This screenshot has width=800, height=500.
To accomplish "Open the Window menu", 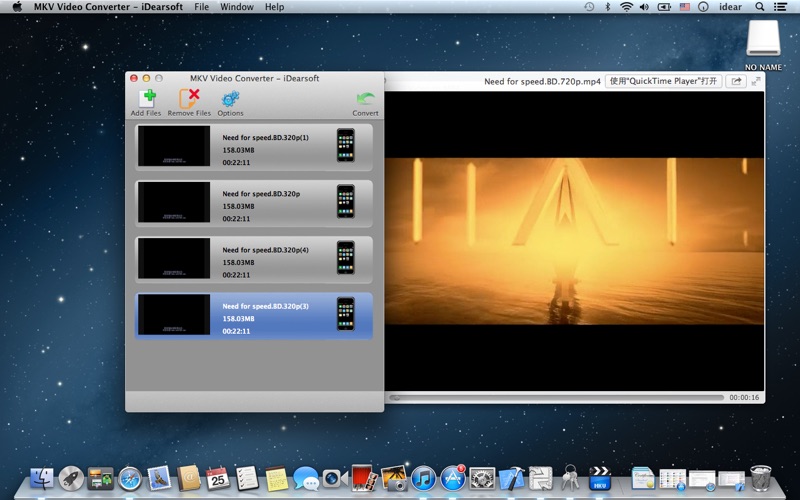I will pos(237,7).
